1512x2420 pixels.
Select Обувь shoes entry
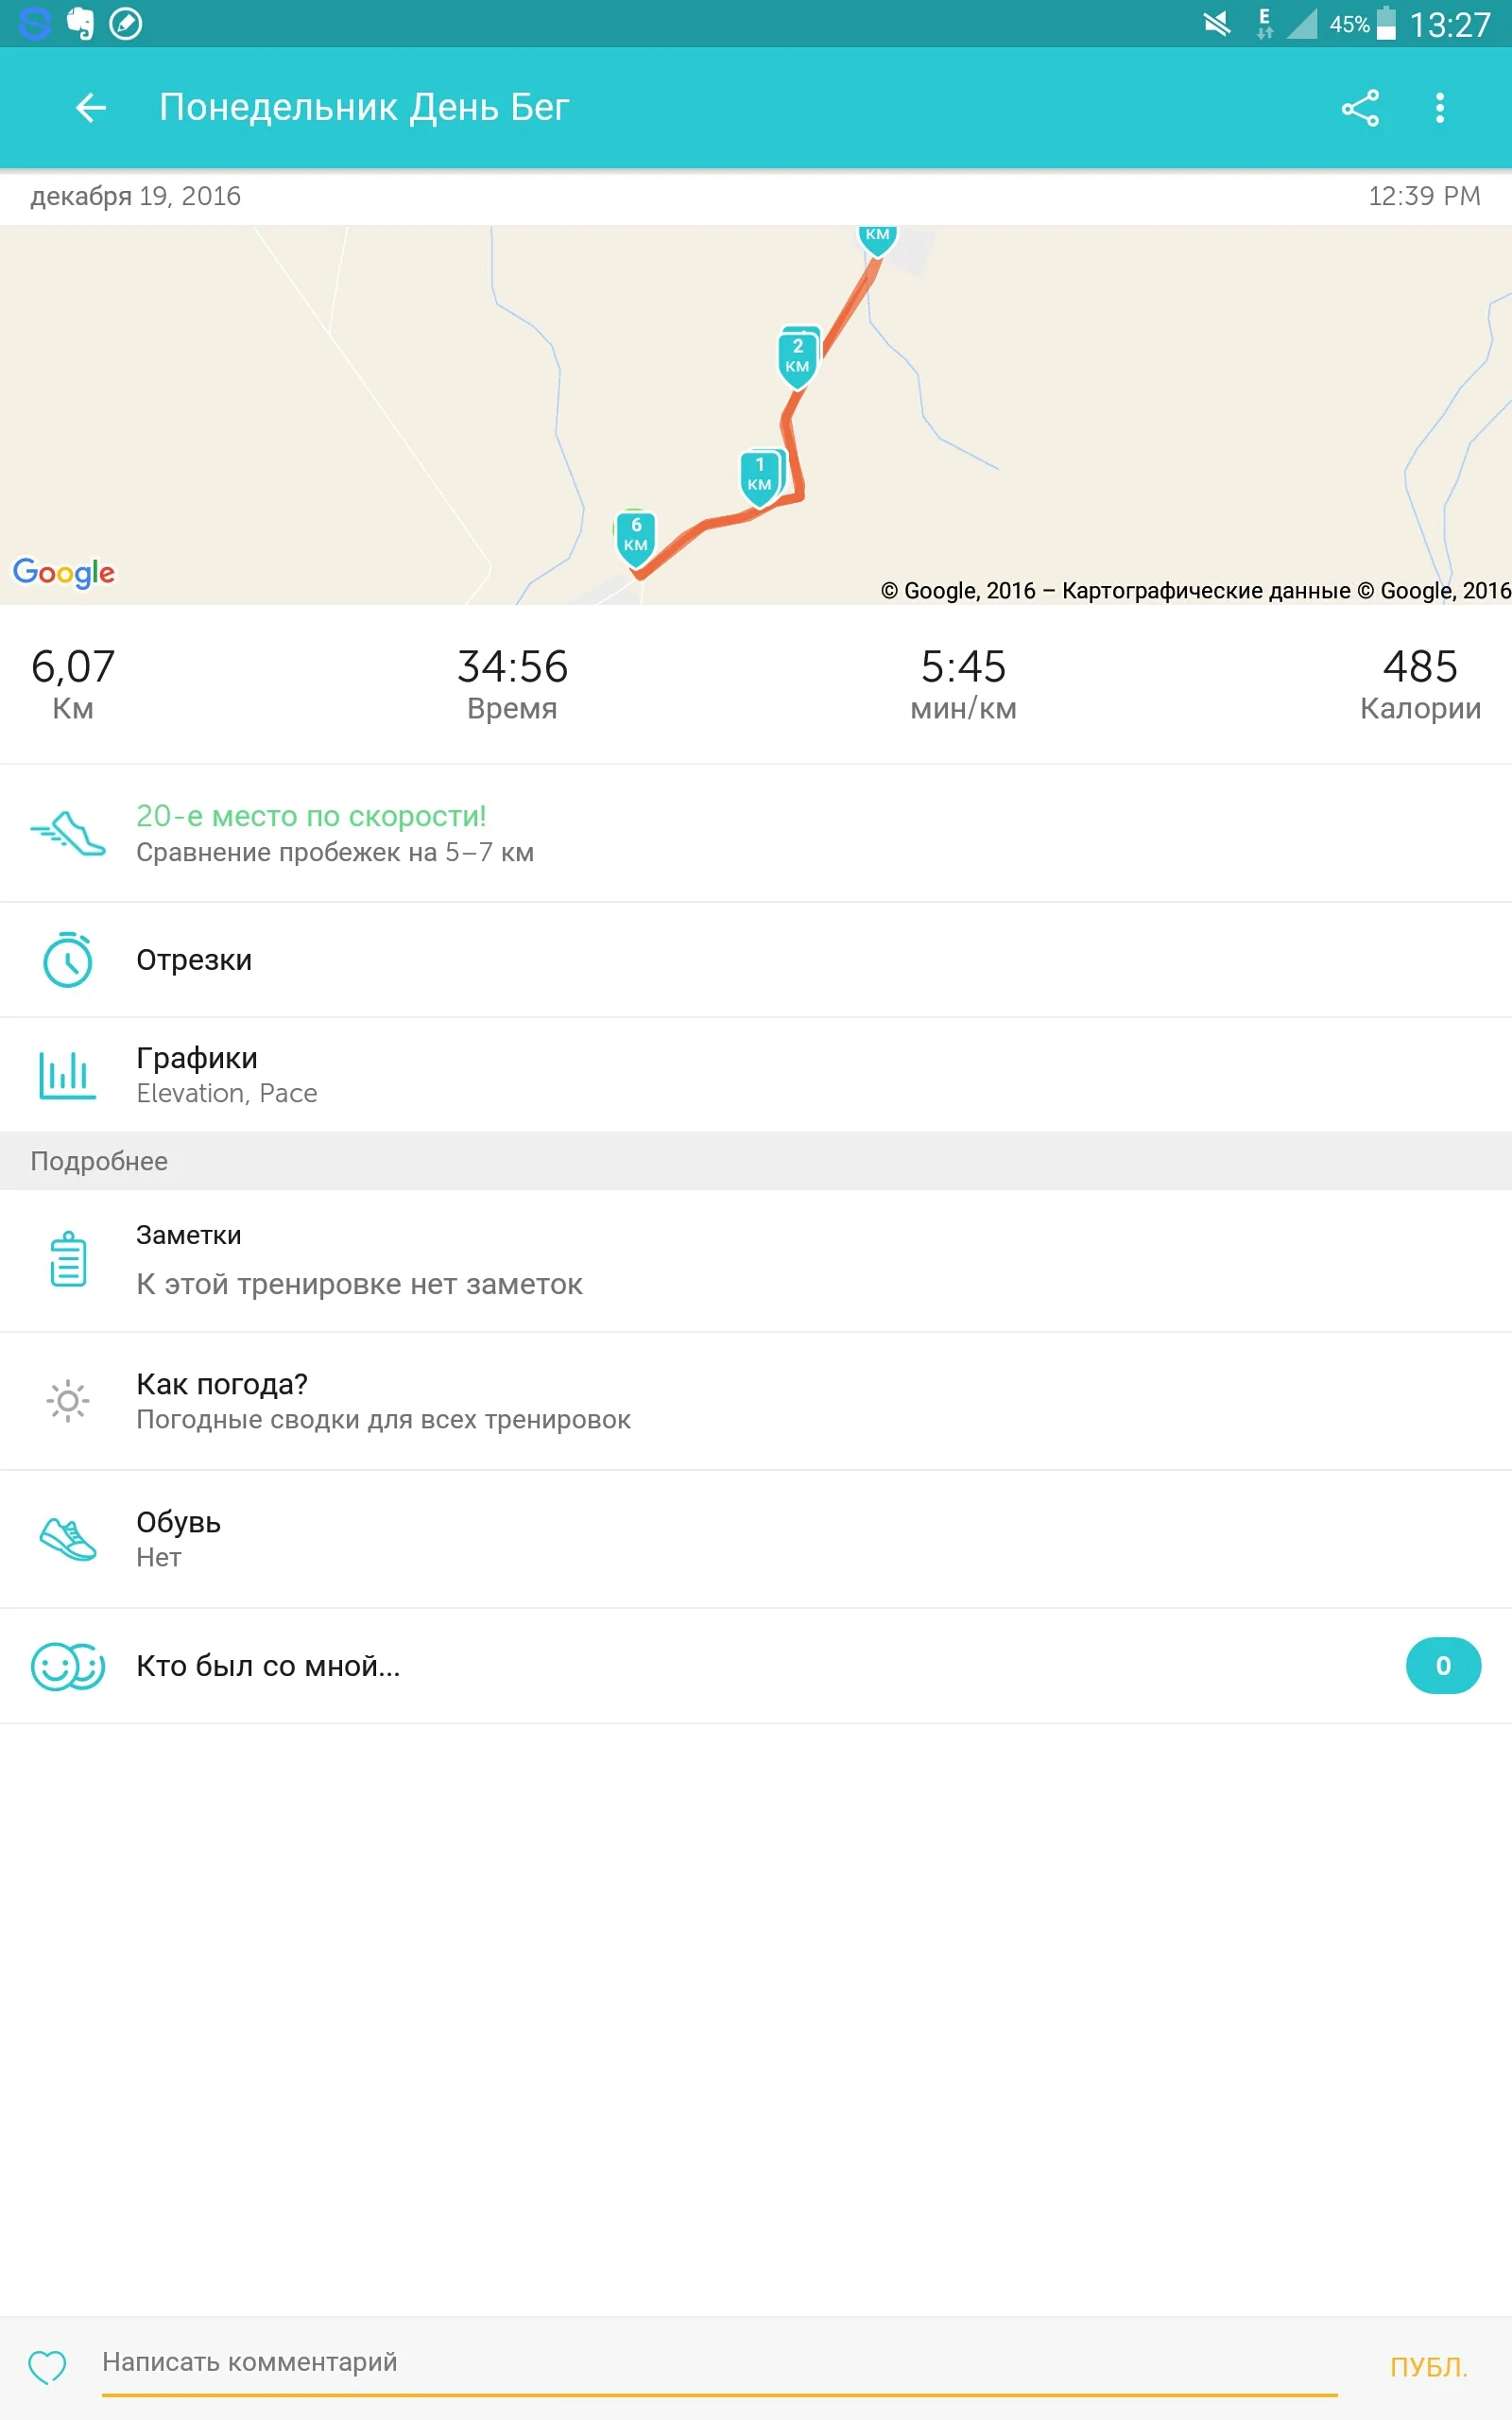179,1538
